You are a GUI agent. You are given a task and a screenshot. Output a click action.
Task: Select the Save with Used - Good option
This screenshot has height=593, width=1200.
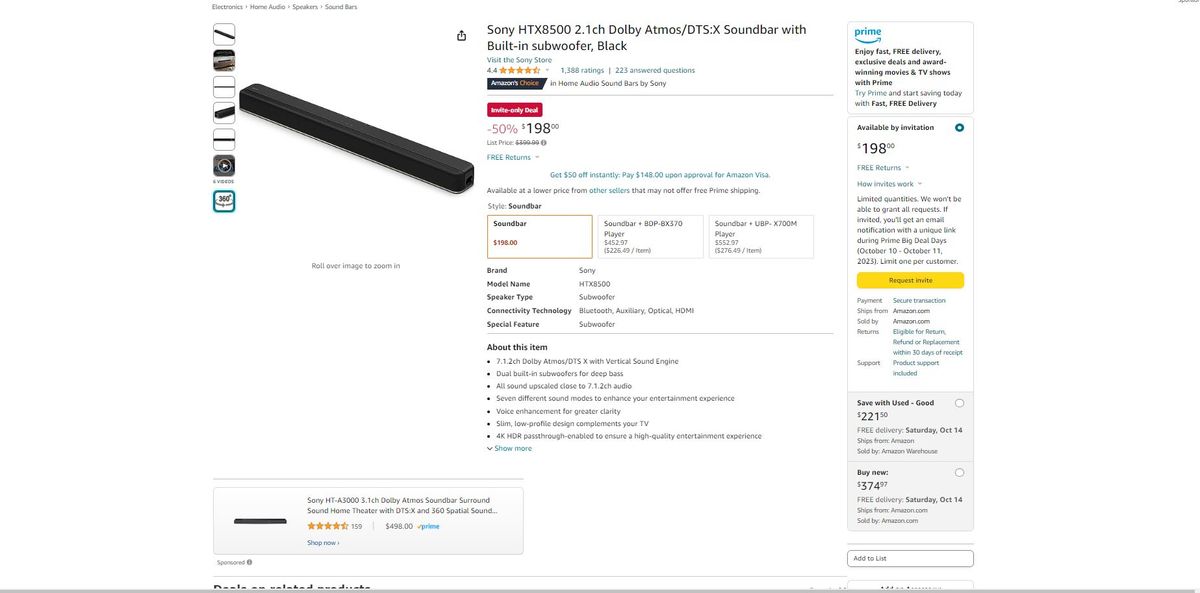click(x=959, y=401)
